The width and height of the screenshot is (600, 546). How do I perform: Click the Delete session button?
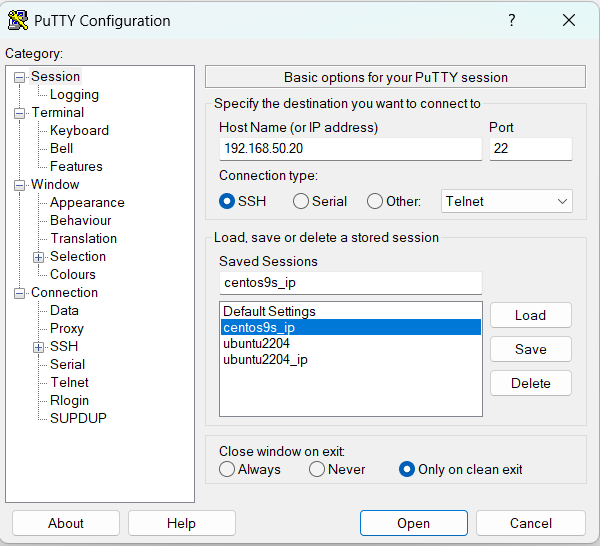(x=531, y=383)
